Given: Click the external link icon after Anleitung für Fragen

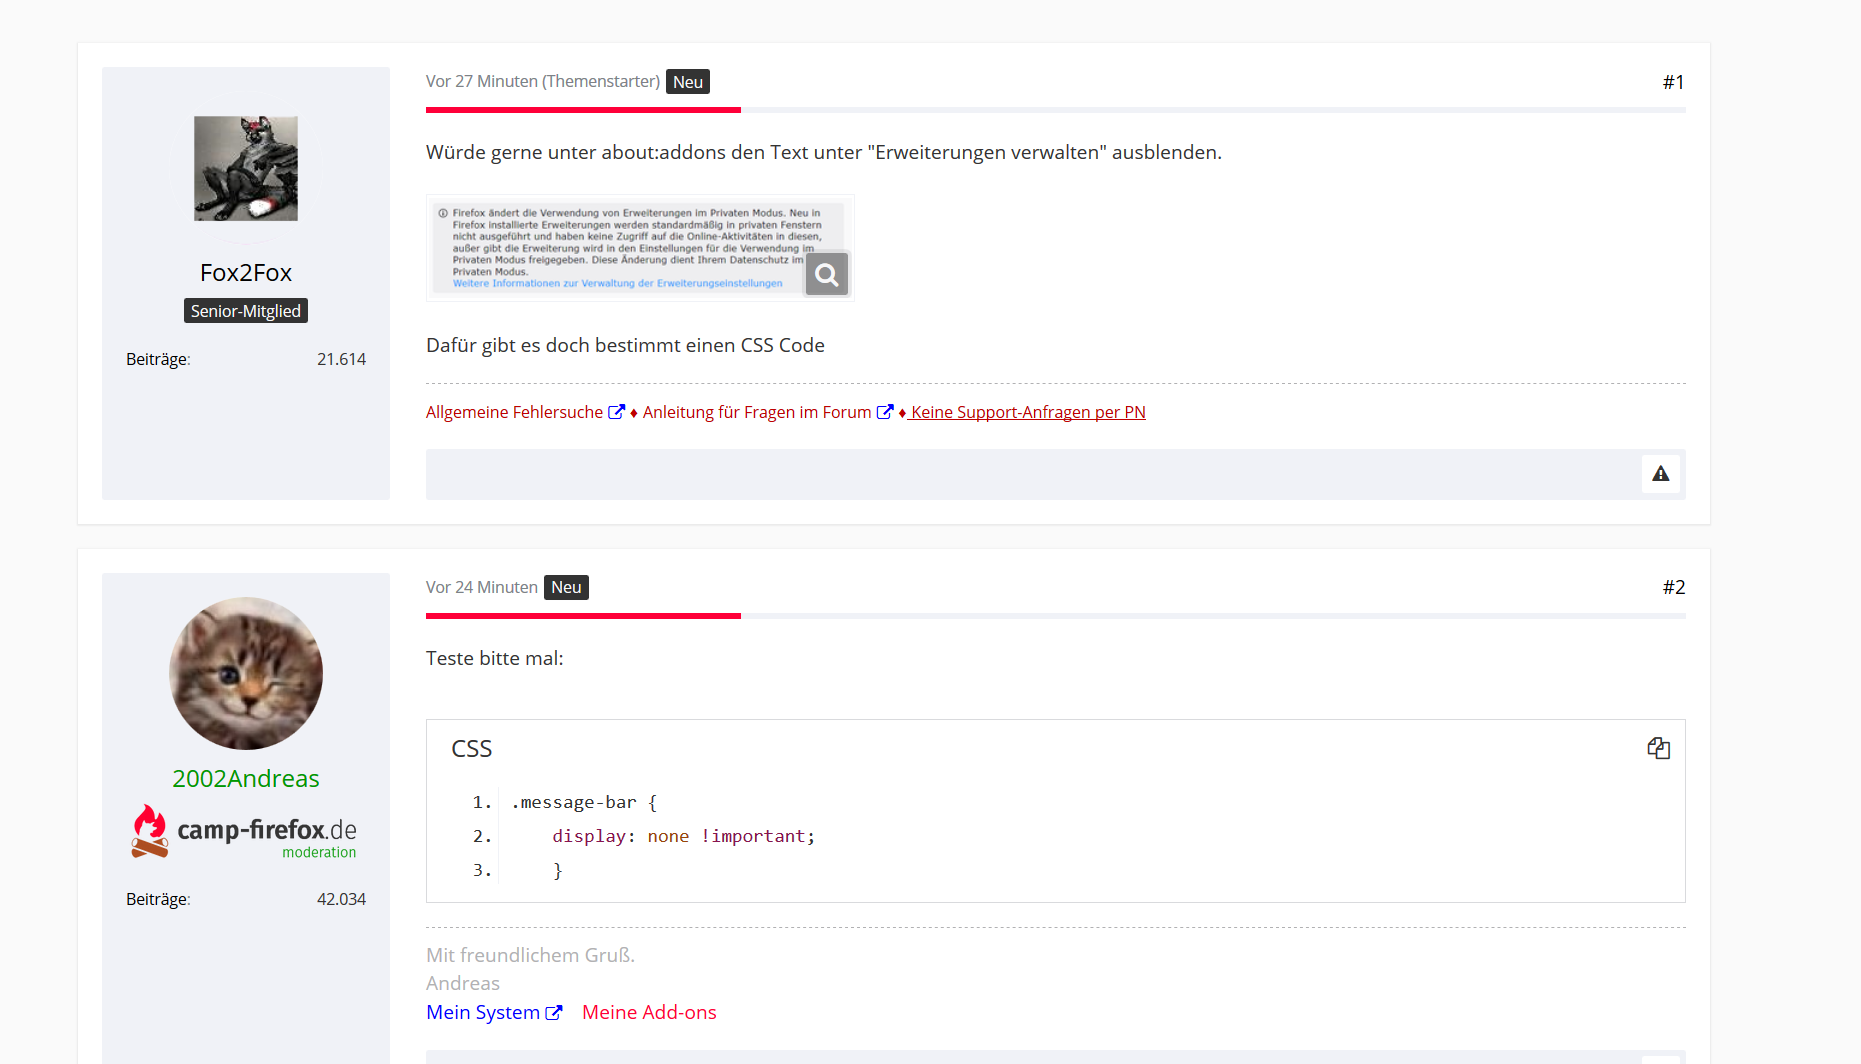Looking at the screenshot, I should pos(885,412).
